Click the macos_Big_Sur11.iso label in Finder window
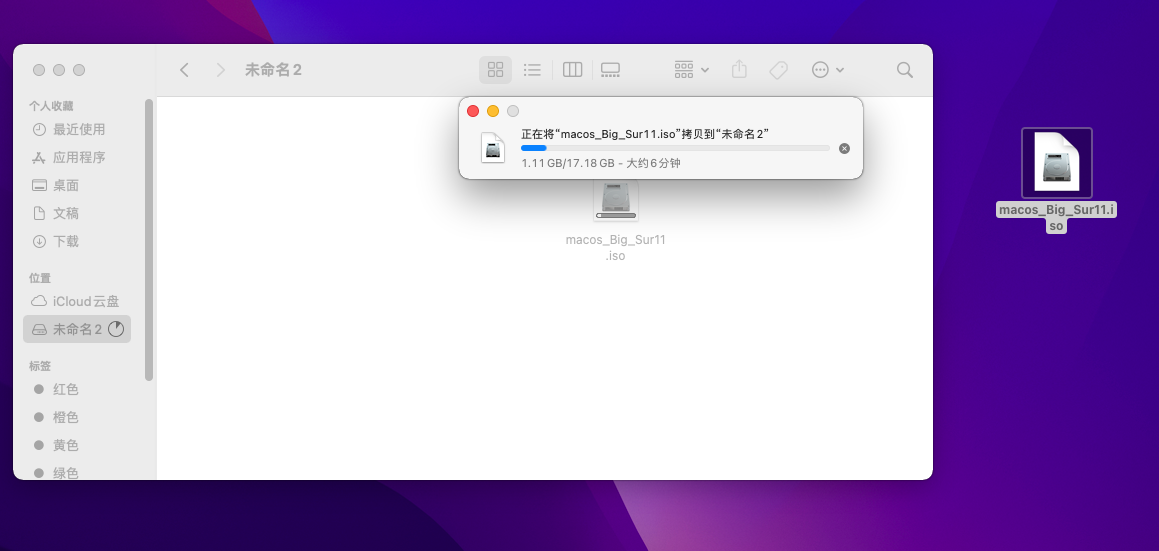Screen dimensions: 1159x551 pos(616,248)
